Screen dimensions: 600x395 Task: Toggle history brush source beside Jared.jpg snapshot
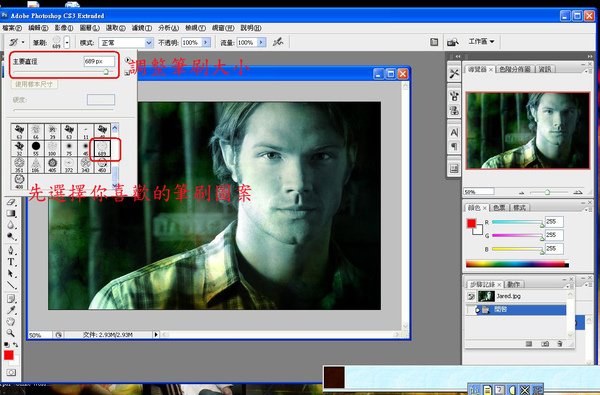[471, 296]
